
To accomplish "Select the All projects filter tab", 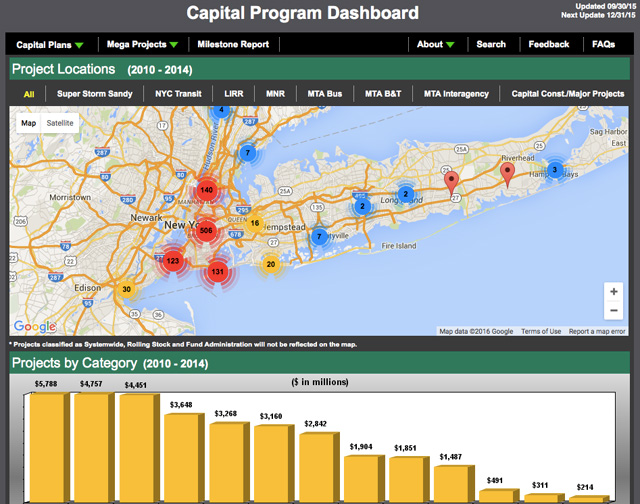I will tap(29, 94).
